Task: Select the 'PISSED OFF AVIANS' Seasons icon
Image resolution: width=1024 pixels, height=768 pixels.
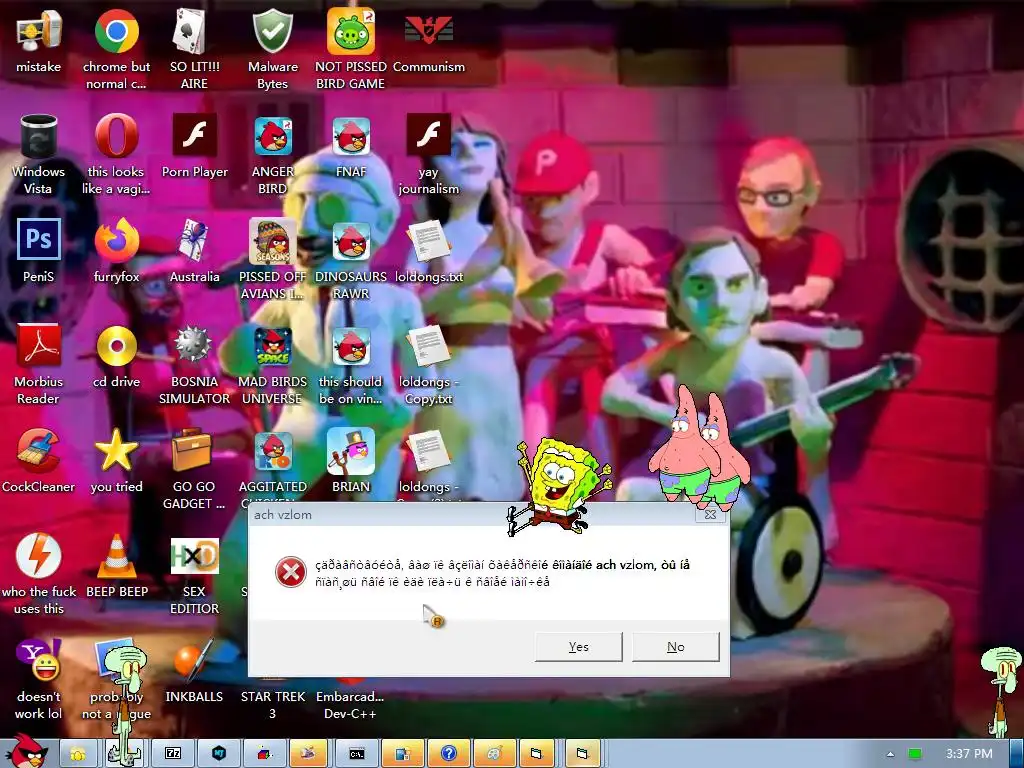Action: pyautogui.click(x=273, y=241)
